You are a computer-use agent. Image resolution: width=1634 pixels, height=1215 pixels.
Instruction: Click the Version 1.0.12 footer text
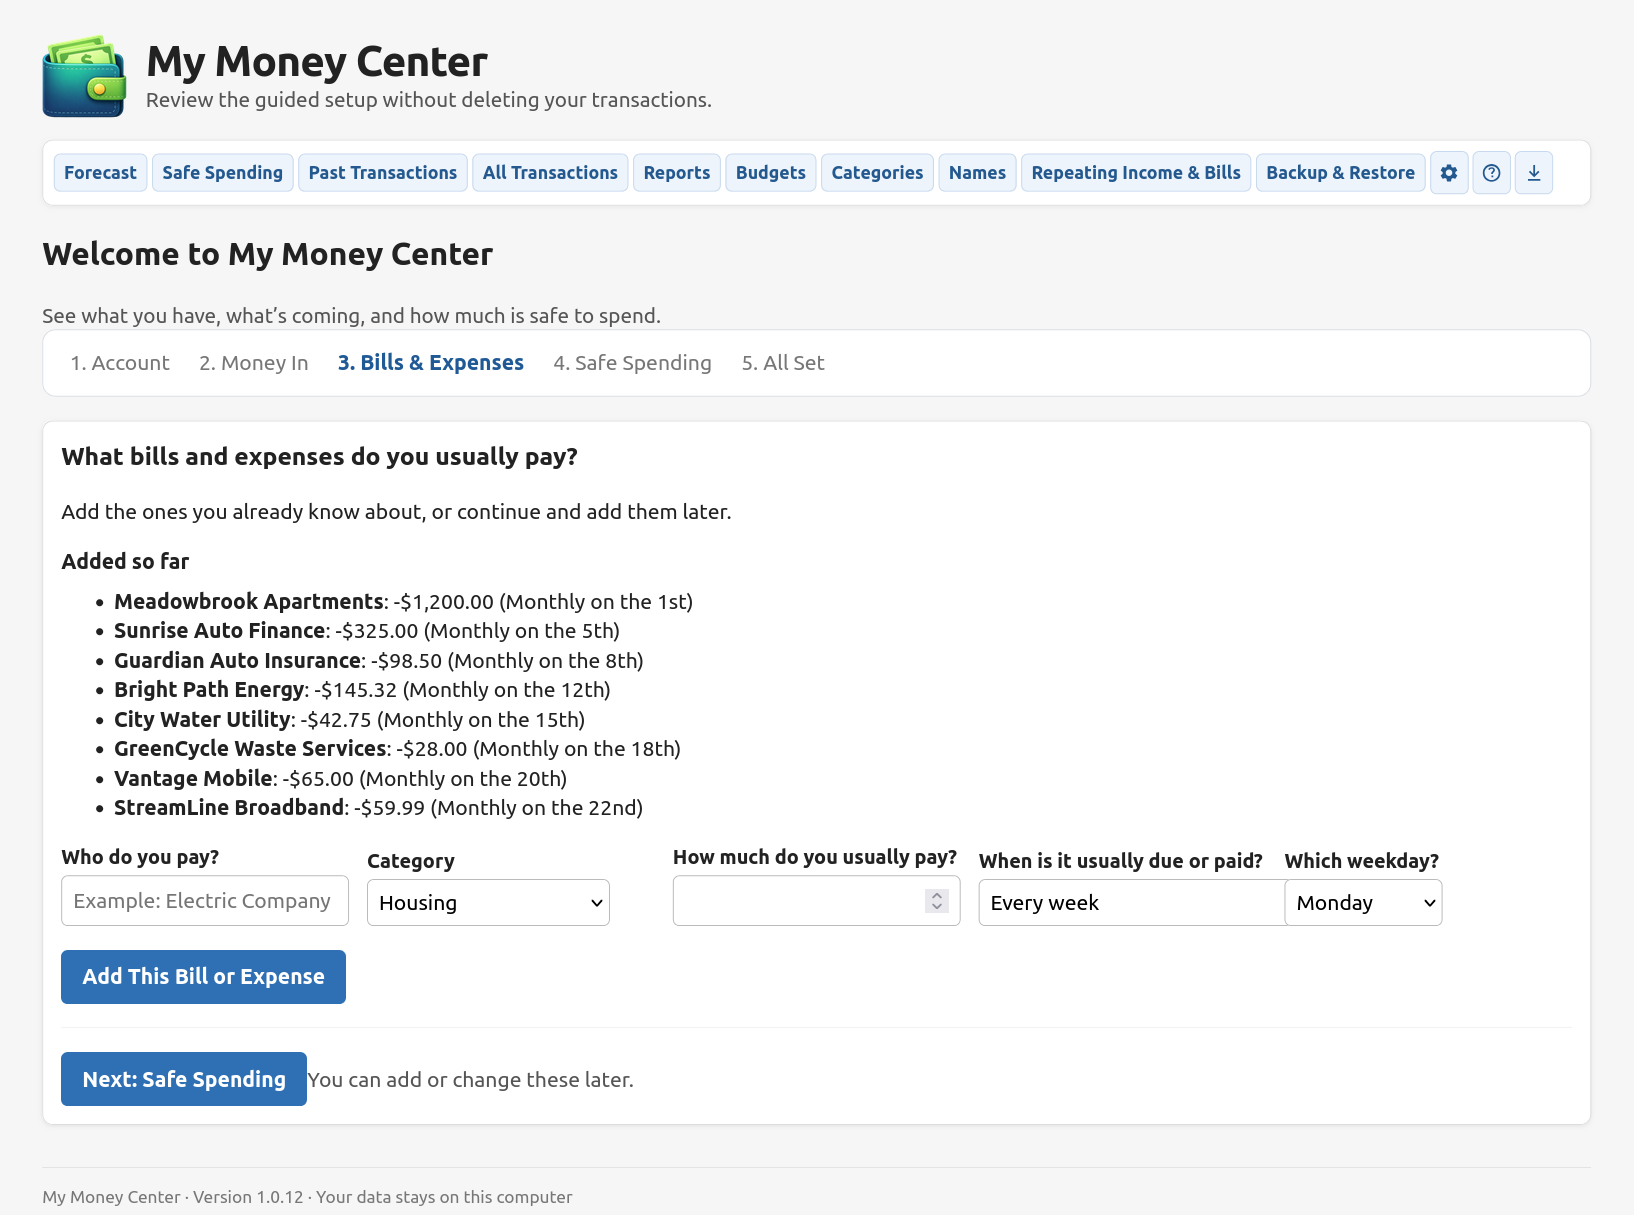(x=248, y=1197)
